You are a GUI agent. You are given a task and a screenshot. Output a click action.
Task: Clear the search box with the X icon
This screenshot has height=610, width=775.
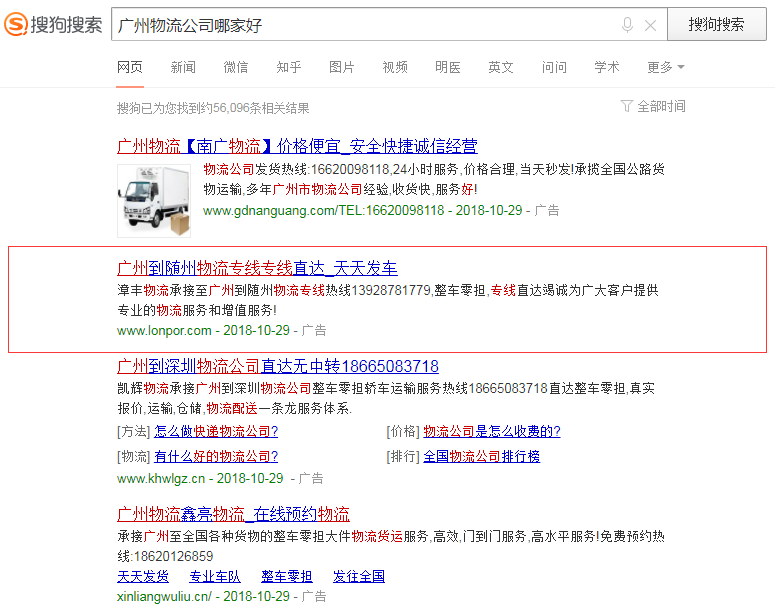tap(650, 25)
